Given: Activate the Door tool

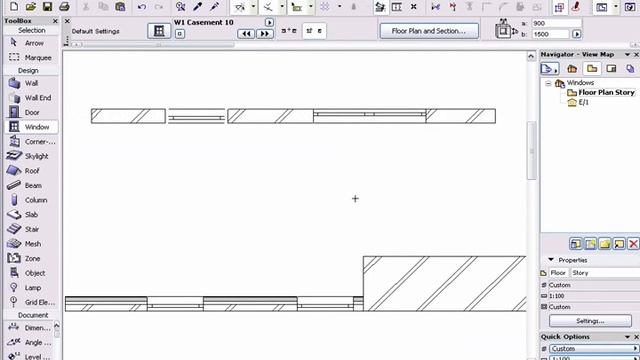Looking at the screenshot, I should pyautogui.click(x=31, y=112).
